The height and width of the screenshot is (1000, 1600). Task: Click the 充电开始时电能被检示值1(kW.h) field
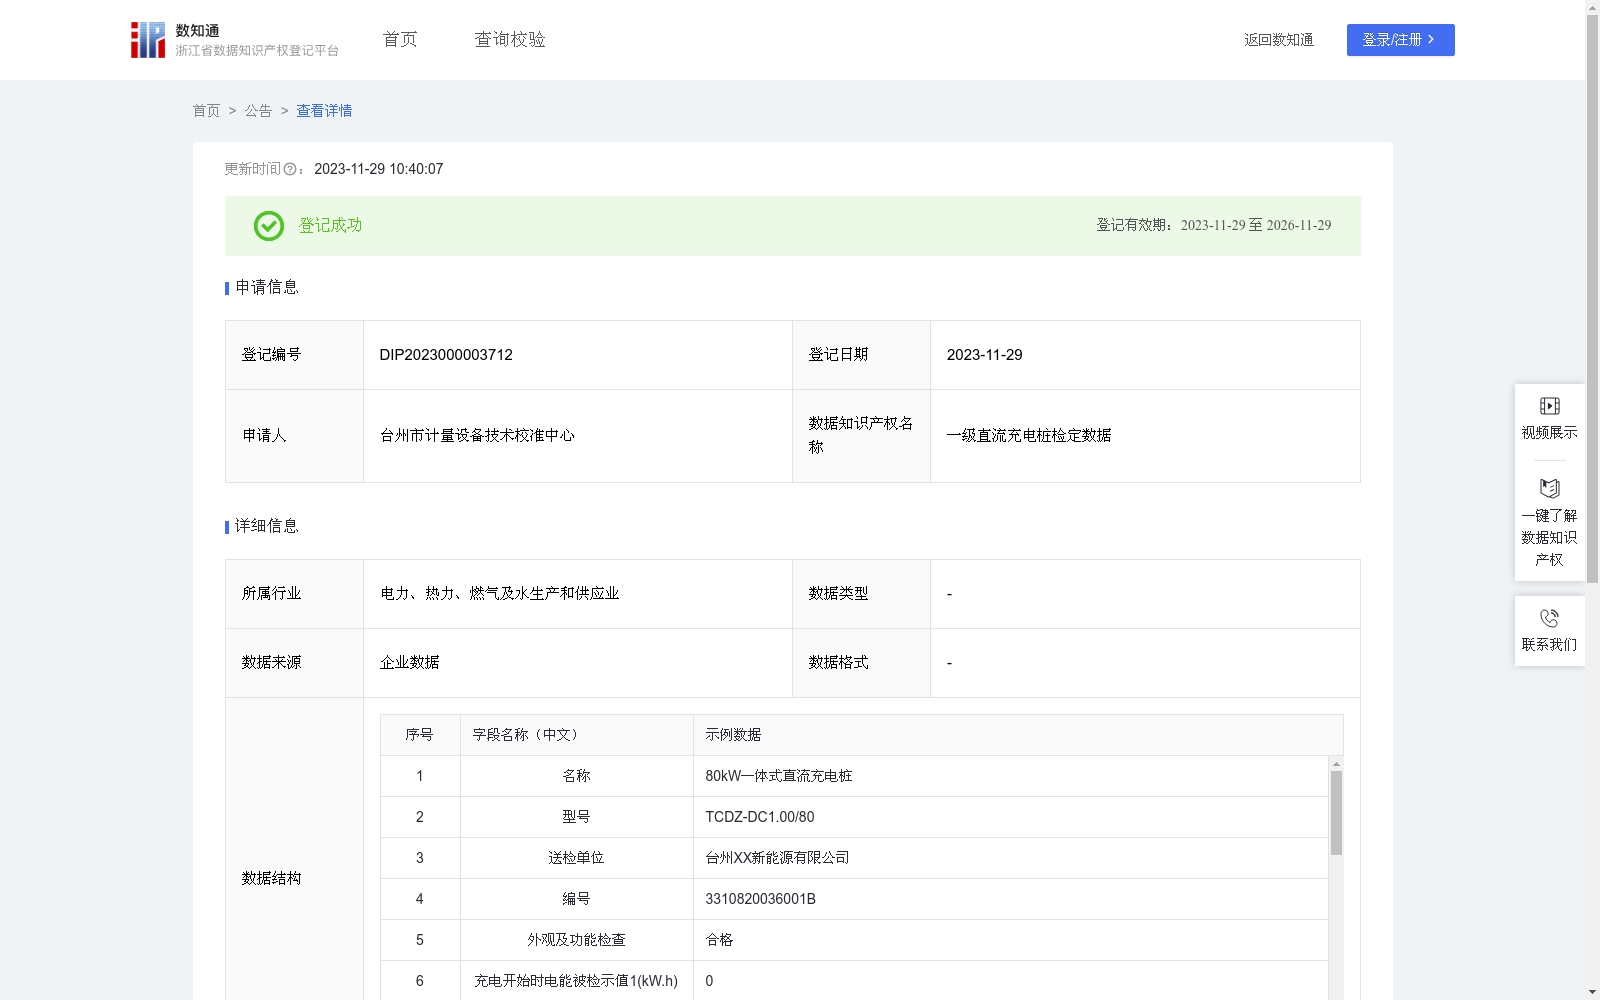(576, 981)
